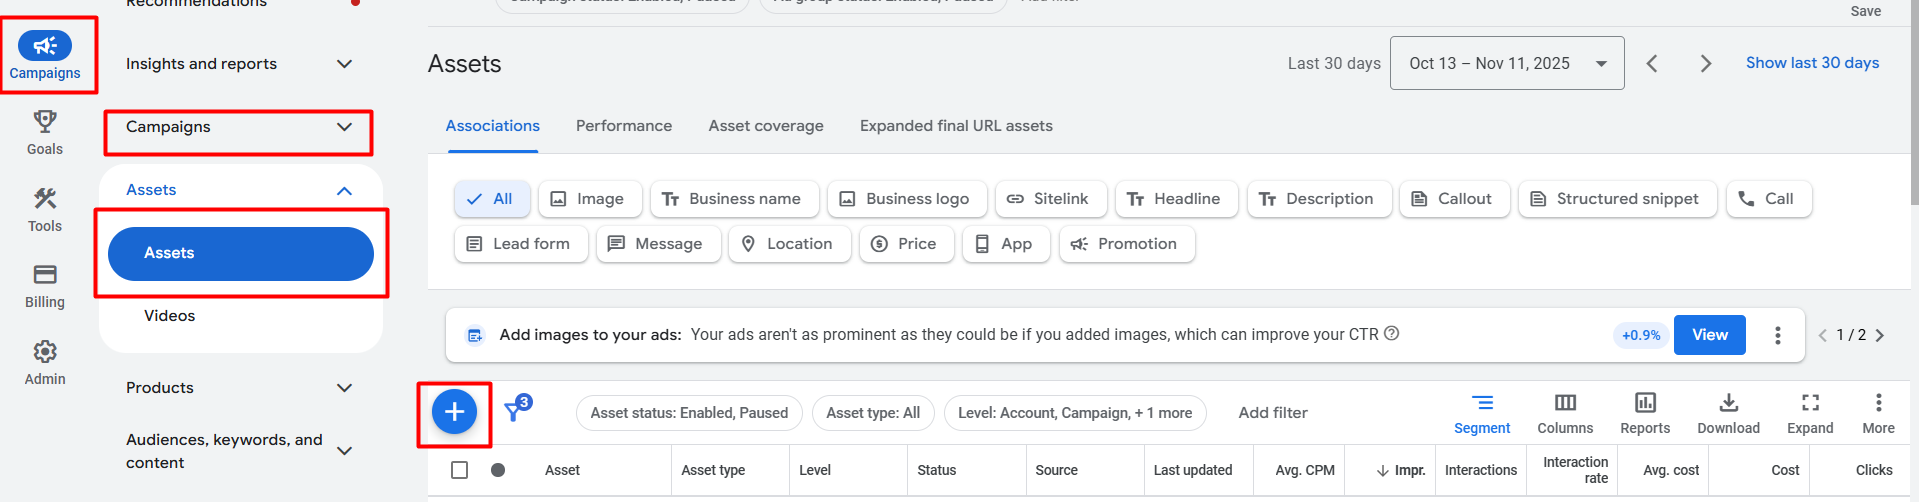Click the blue plus add asset button
Image resolution: width=1919 pixels, height=502 pixels.
[x=454, y=412]
